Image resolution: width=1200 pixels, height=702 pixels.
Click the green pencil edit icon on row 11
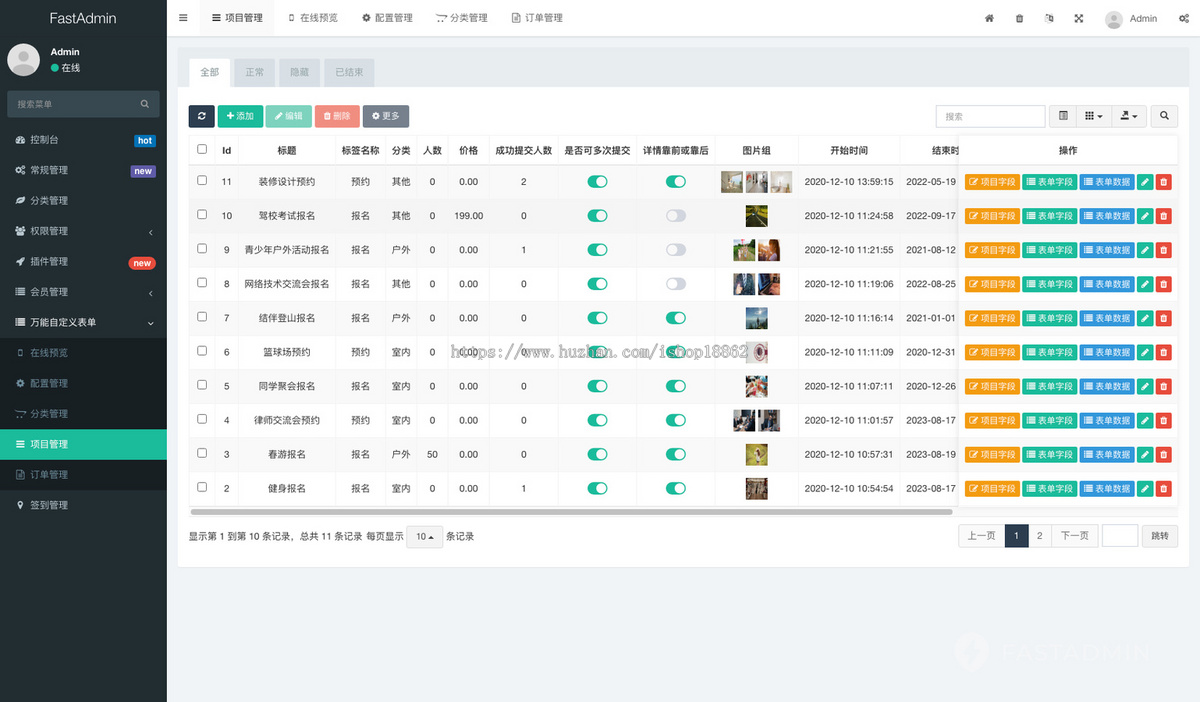[x=1145, y=181]
